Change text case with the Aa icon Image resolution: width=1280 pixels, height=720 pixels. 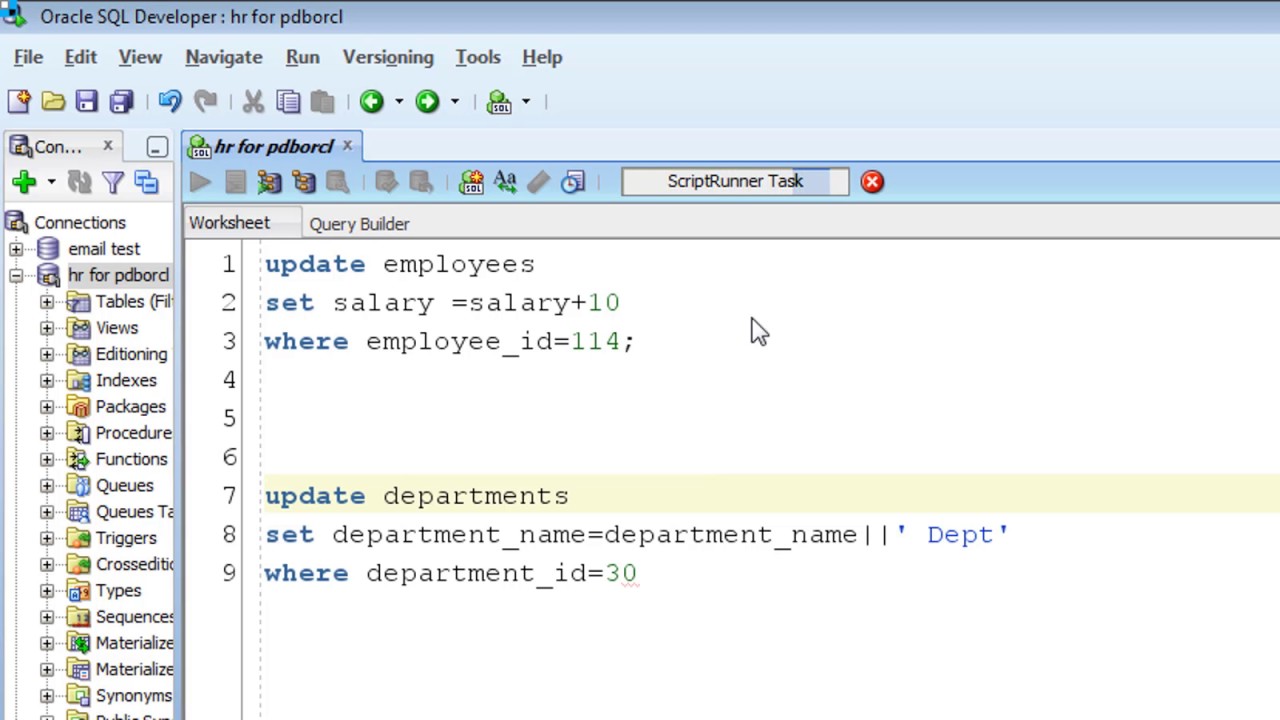(505, 182)
